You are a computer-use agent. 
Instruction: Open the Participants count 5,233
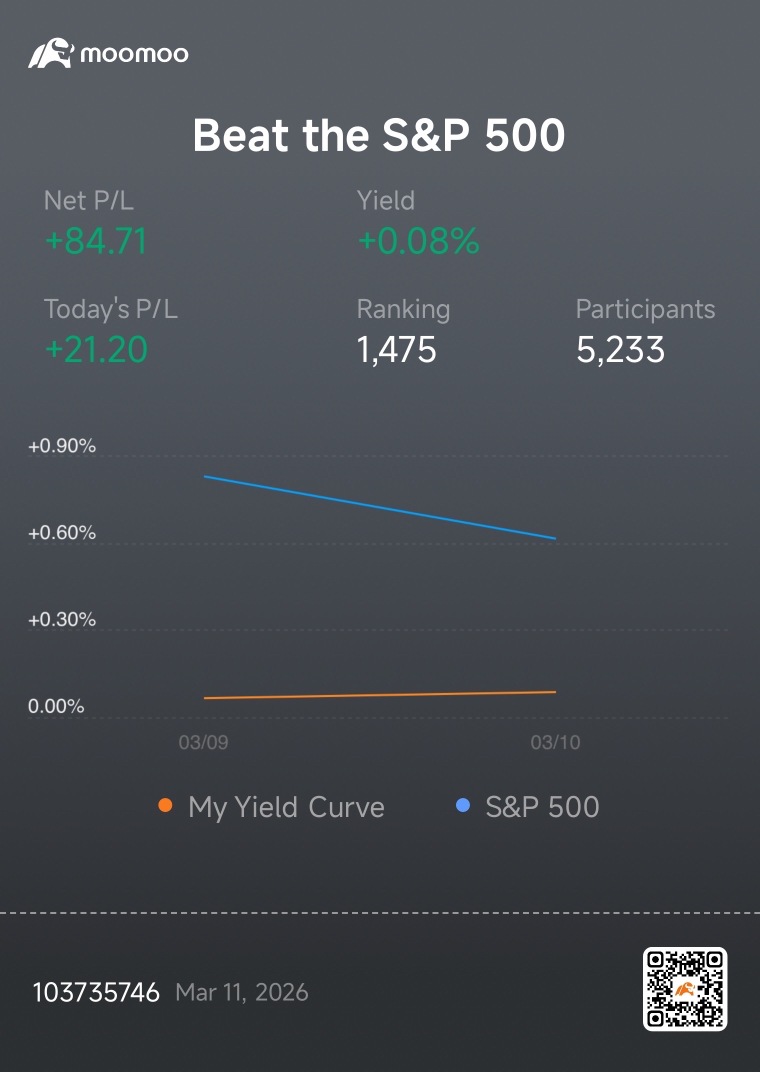coord(620,350)
